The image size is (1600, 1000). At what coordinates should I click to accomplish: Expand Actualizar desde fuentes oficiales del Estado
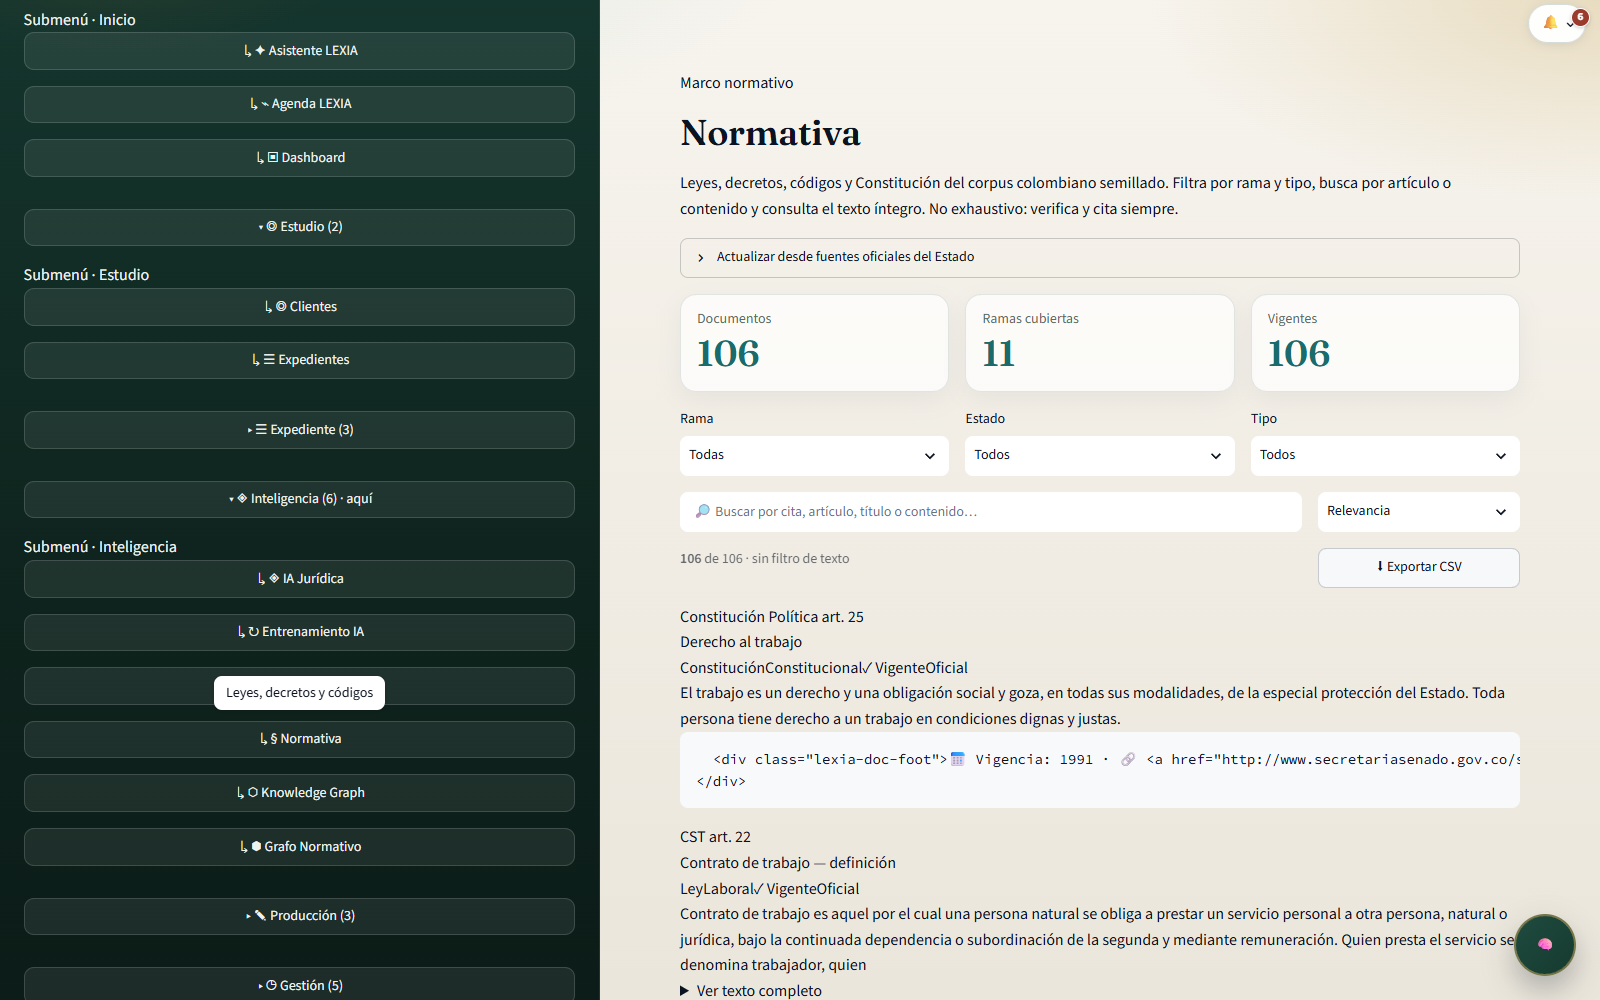pyautogui.click(x=1099, y=257)
